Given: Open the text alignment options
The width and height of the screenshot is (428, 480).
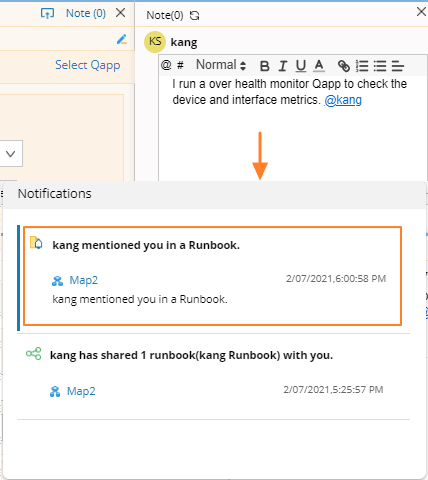Looking at the screenshot, I should point(398,66).
